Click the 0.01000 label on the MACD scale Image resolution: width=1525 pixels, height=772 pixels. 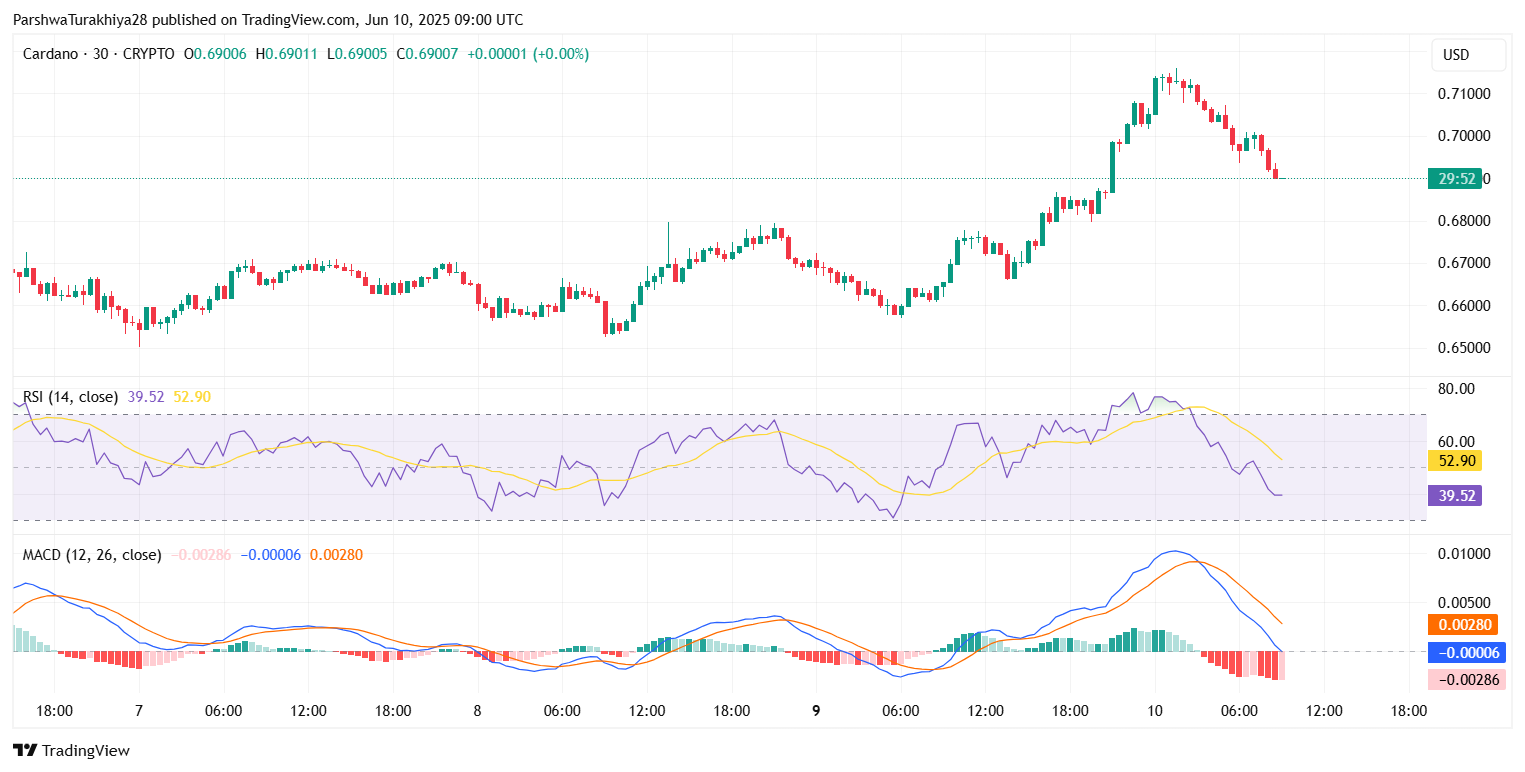(1463, 554)
